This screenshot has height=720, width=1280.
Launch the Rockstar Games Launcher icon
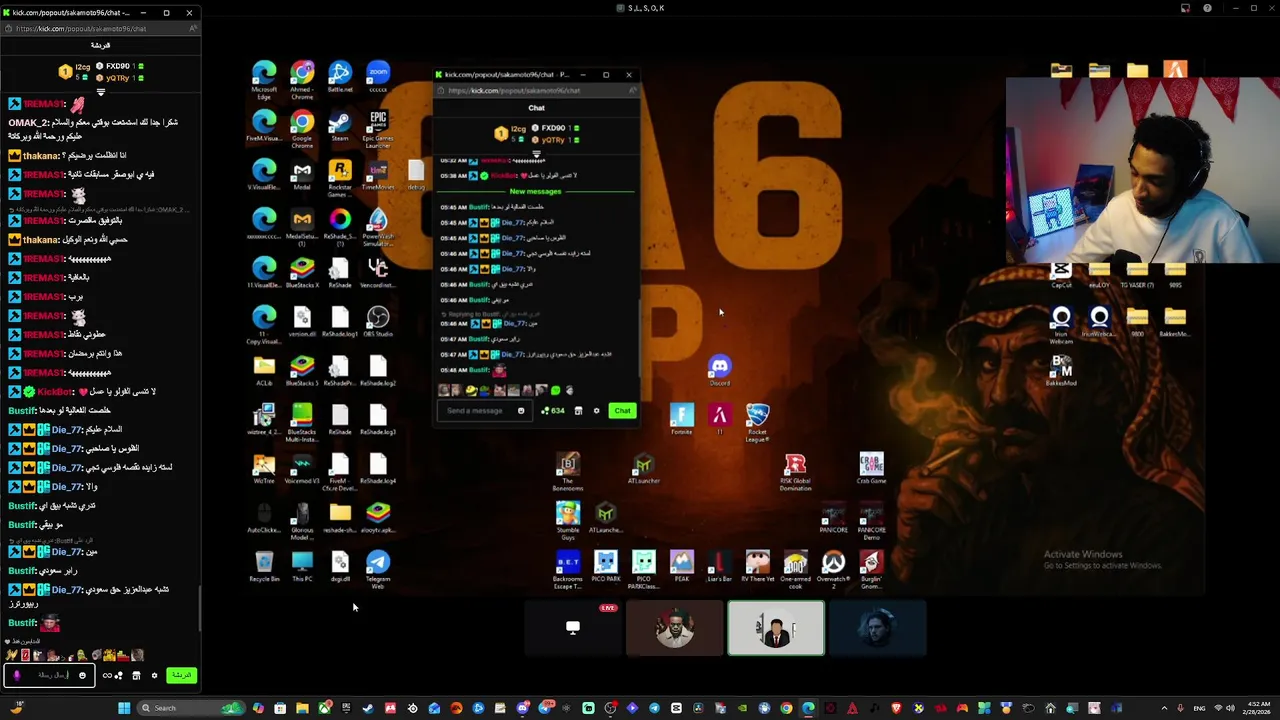coord(340,176)
